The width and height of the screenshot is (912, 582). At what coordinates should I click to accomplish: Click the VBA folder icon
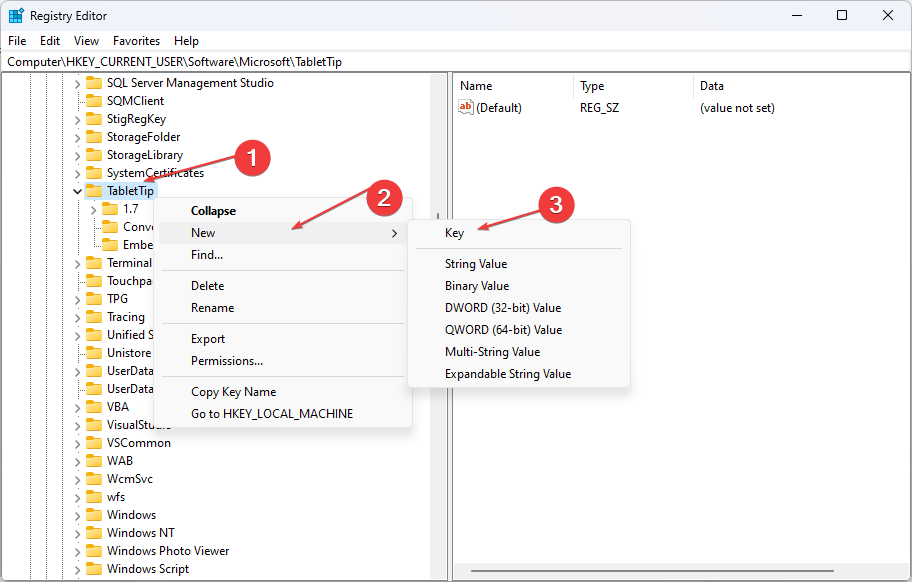tap(94, 407)
